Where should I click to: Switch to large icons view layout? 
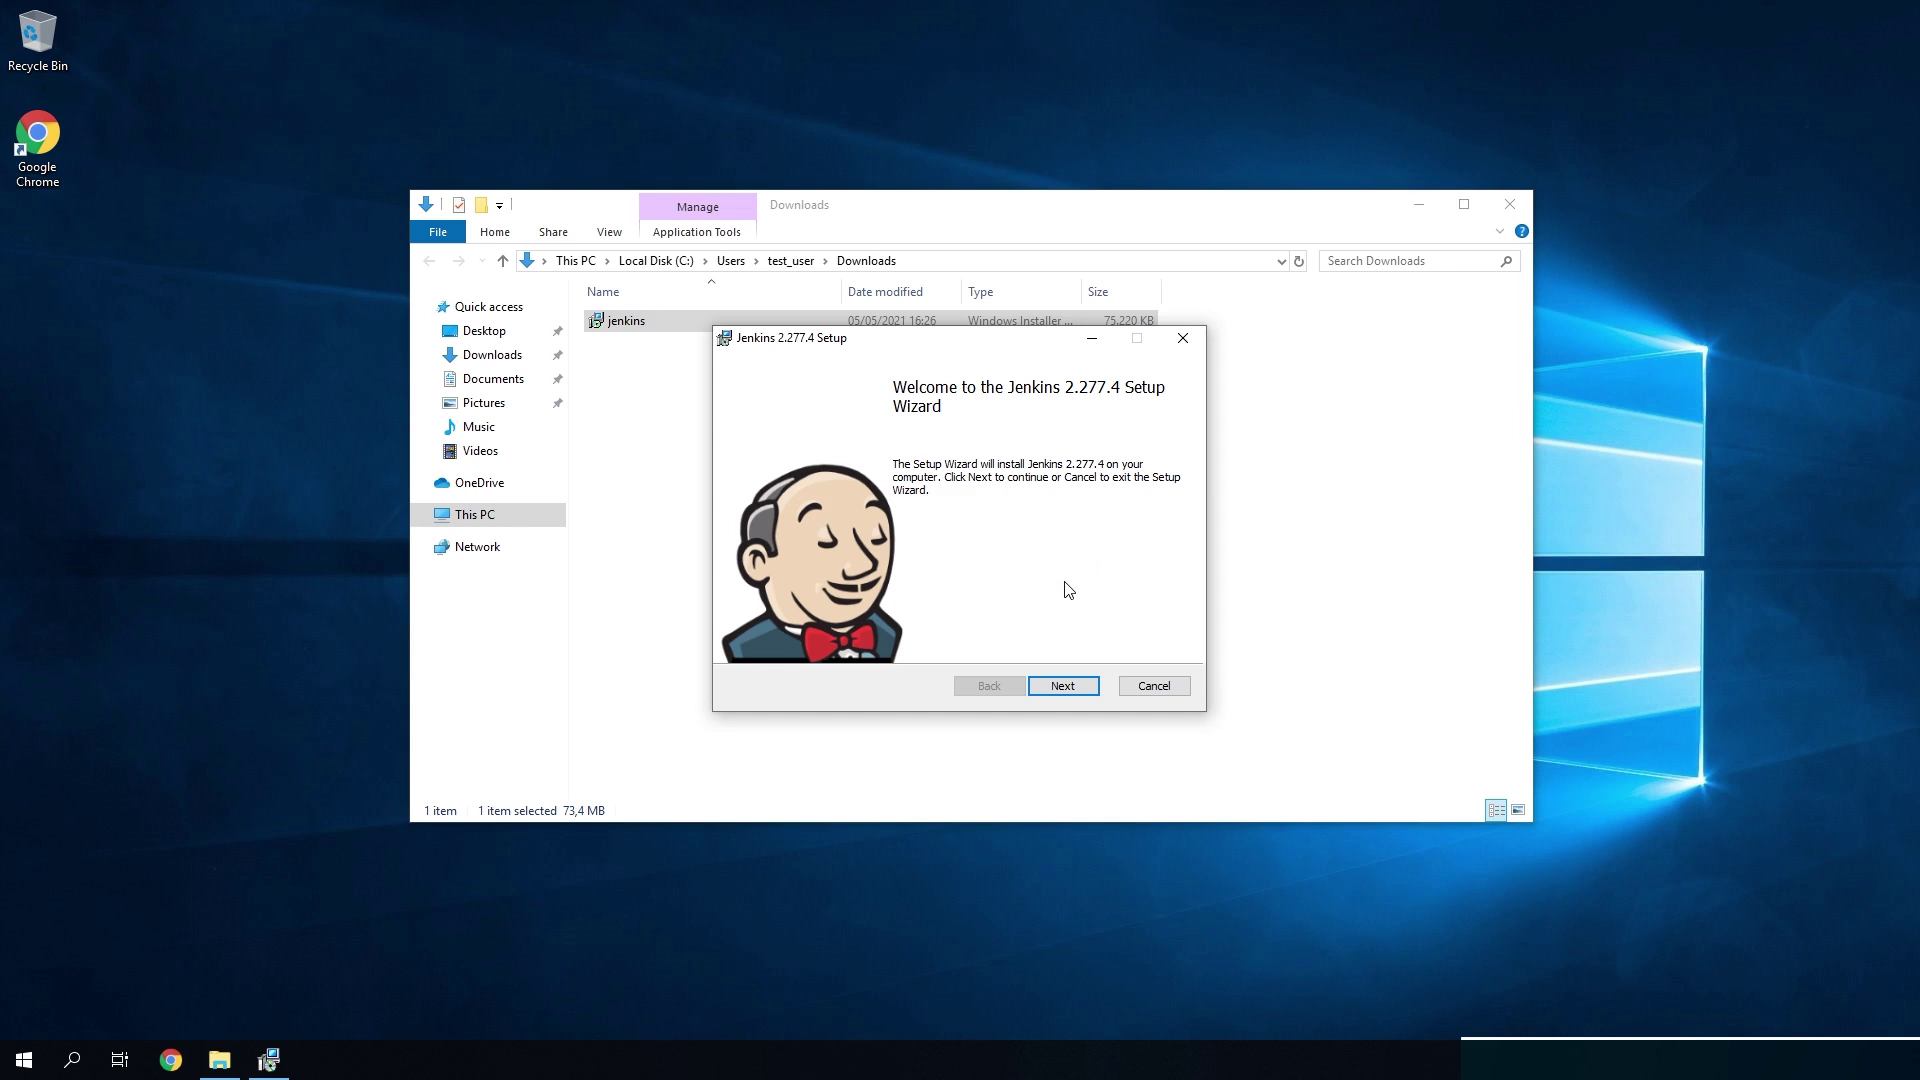click(x=1518, y=810)
